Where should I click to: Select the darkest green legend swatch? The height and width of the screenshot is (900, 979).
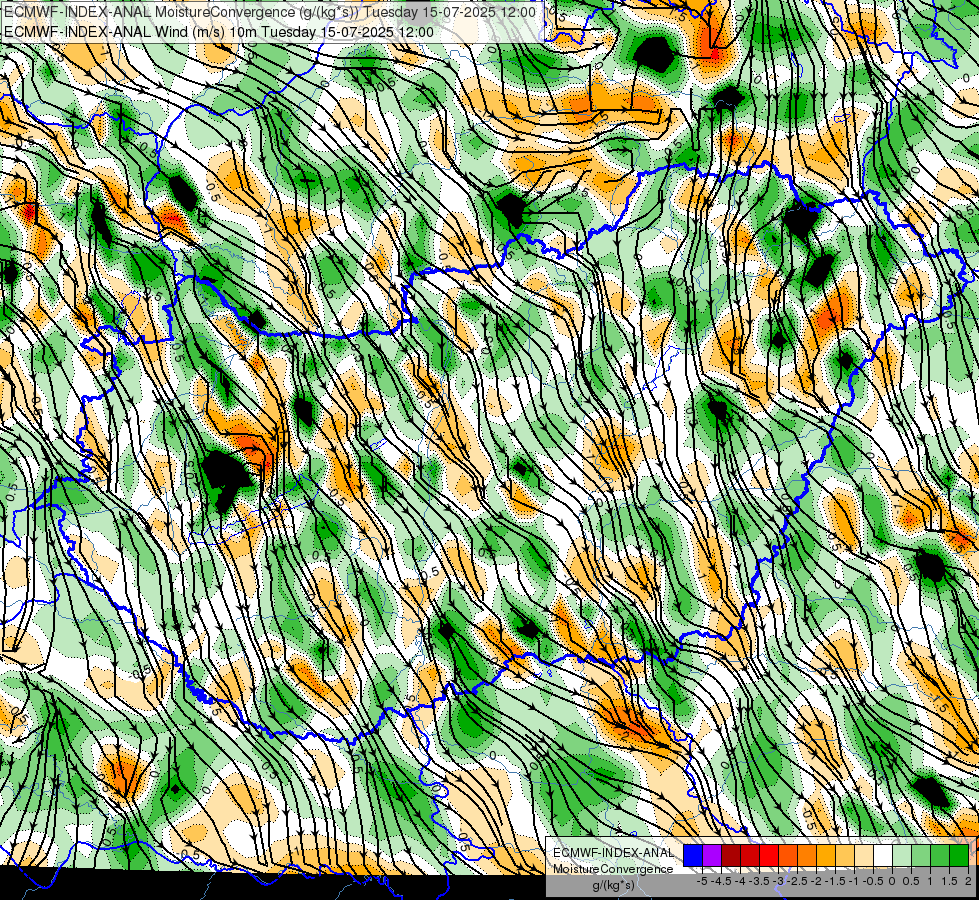pyautogui.click(x=959, y=856)
